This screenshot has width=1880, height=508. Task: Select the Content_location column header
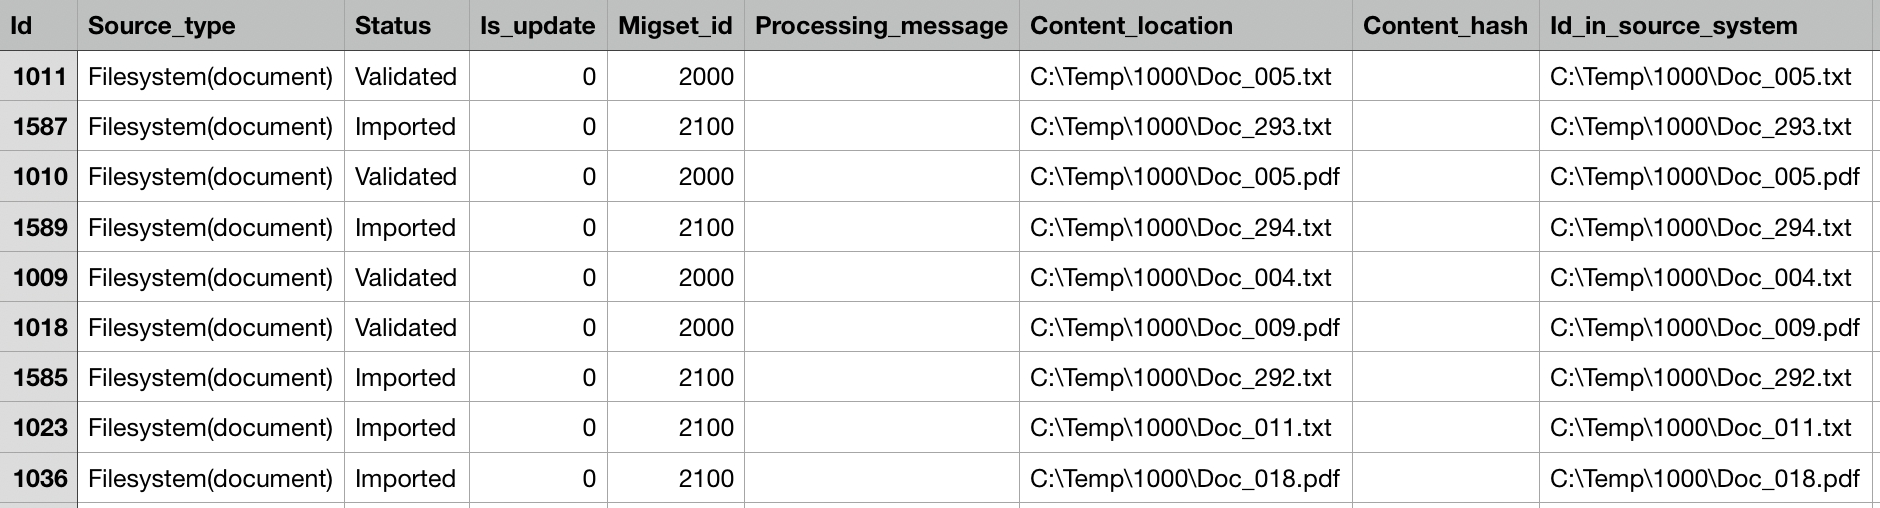point(1131,26)
